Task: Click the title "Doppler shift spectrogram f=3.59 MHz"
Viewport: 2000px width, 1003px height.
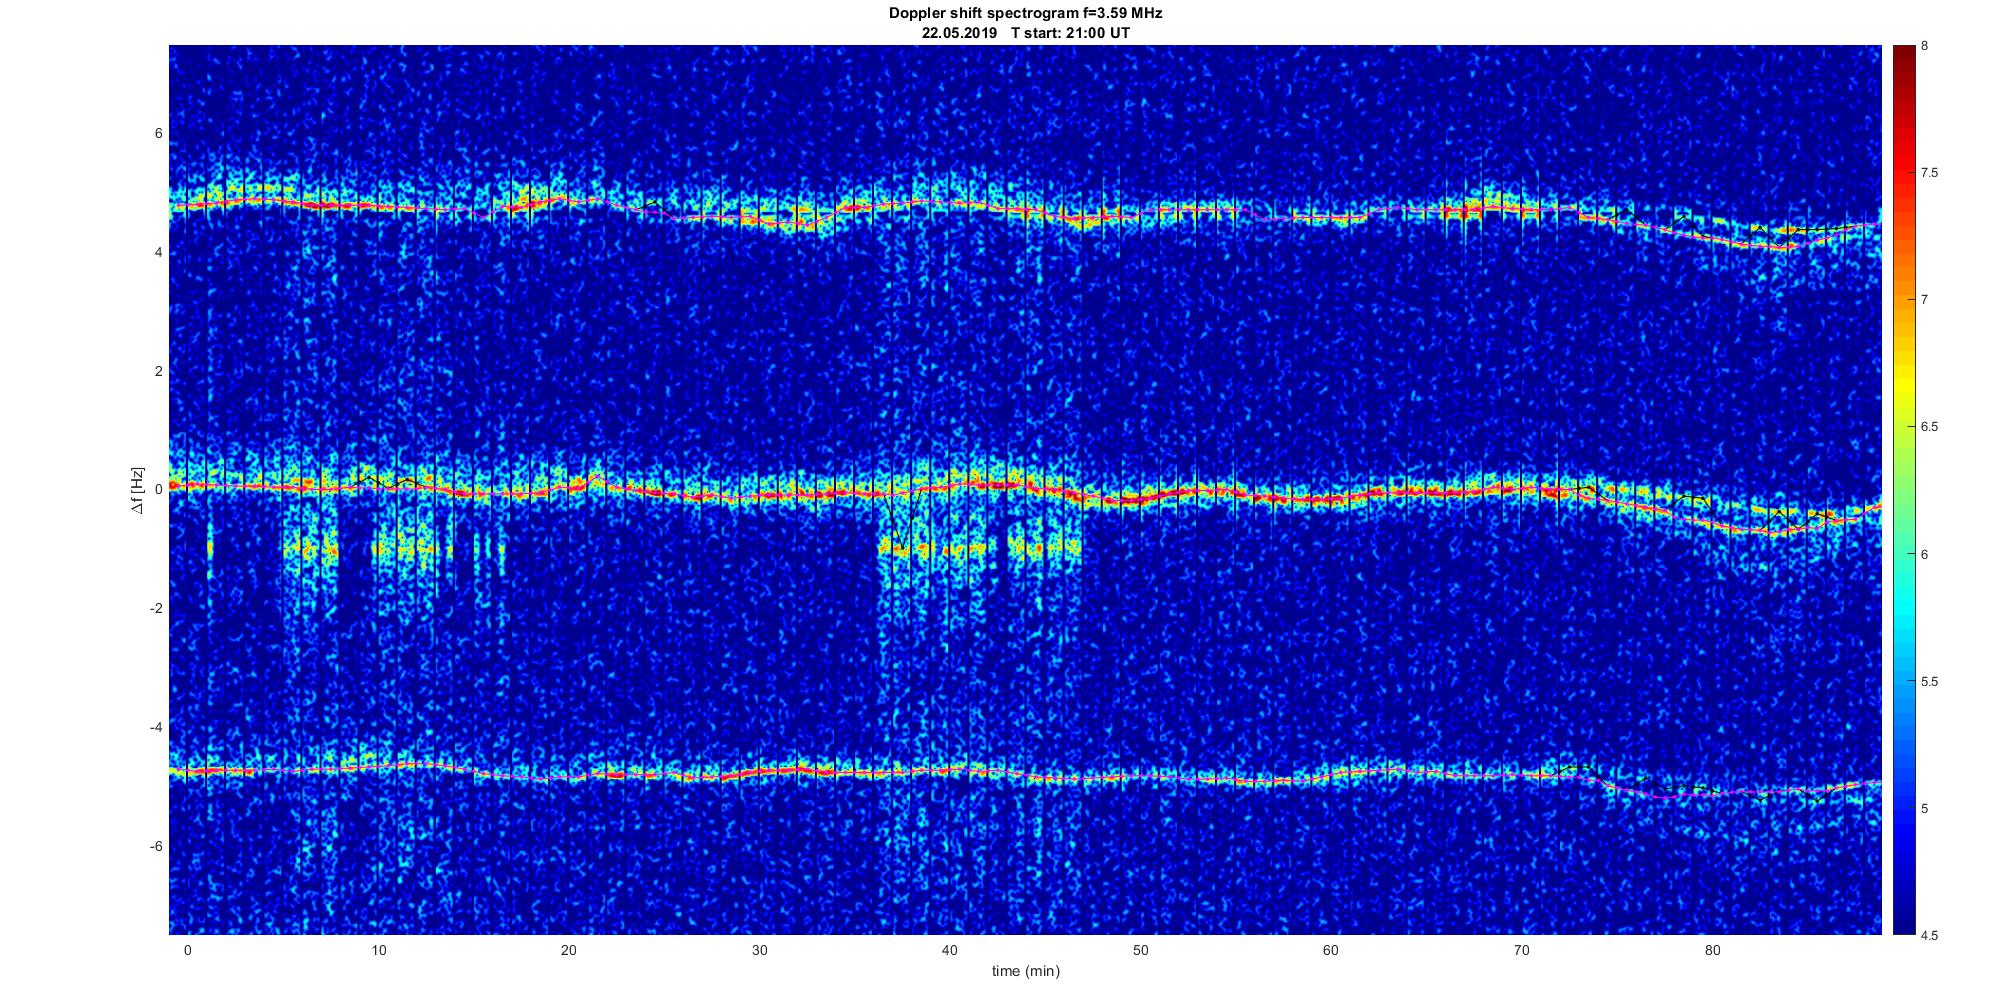Action: (1025, 14)
